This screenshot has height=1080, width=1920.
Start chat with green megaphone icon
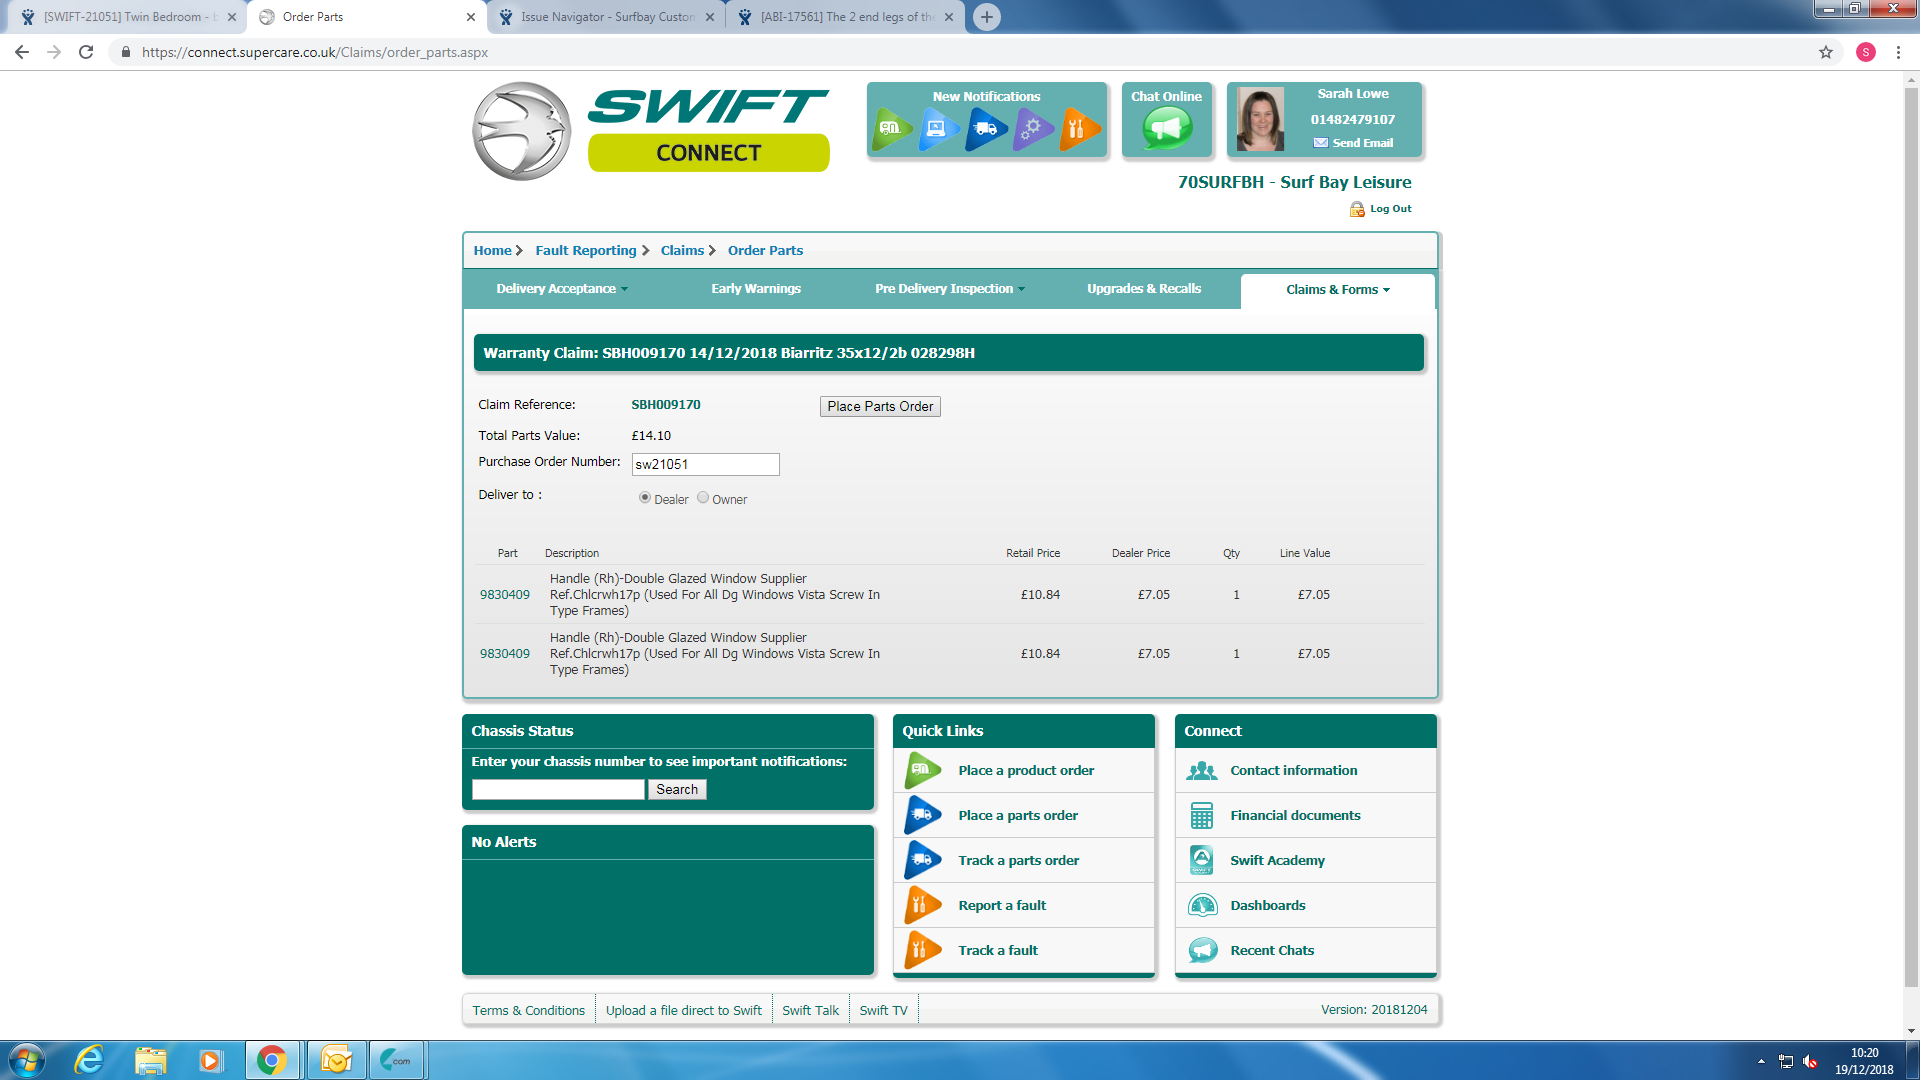coord(1167,128)
